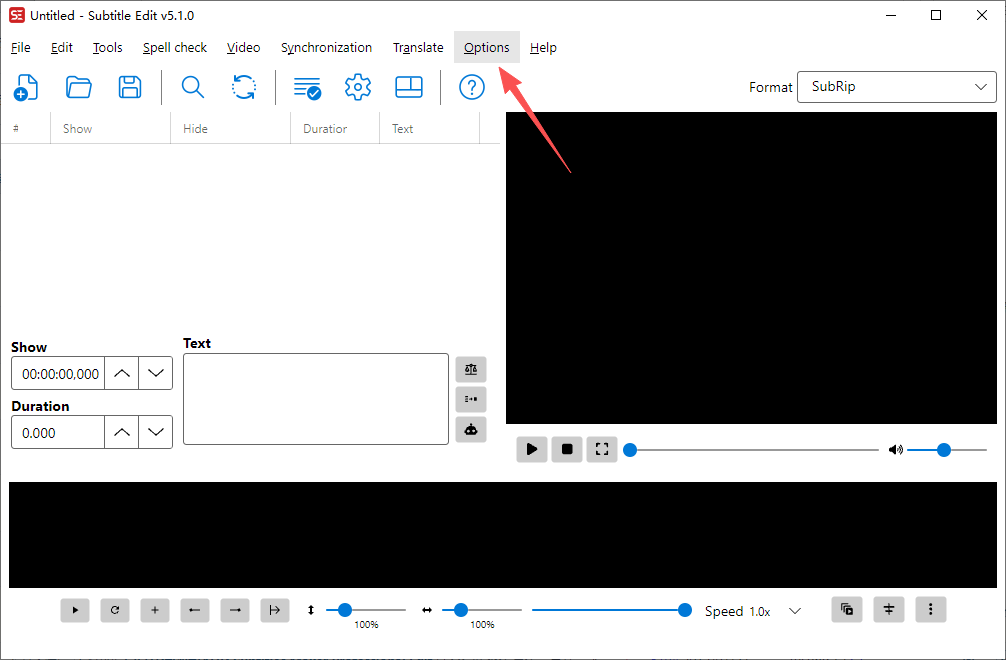
Task: Click the middle button right of the Text box
Action: coord(471,399)
